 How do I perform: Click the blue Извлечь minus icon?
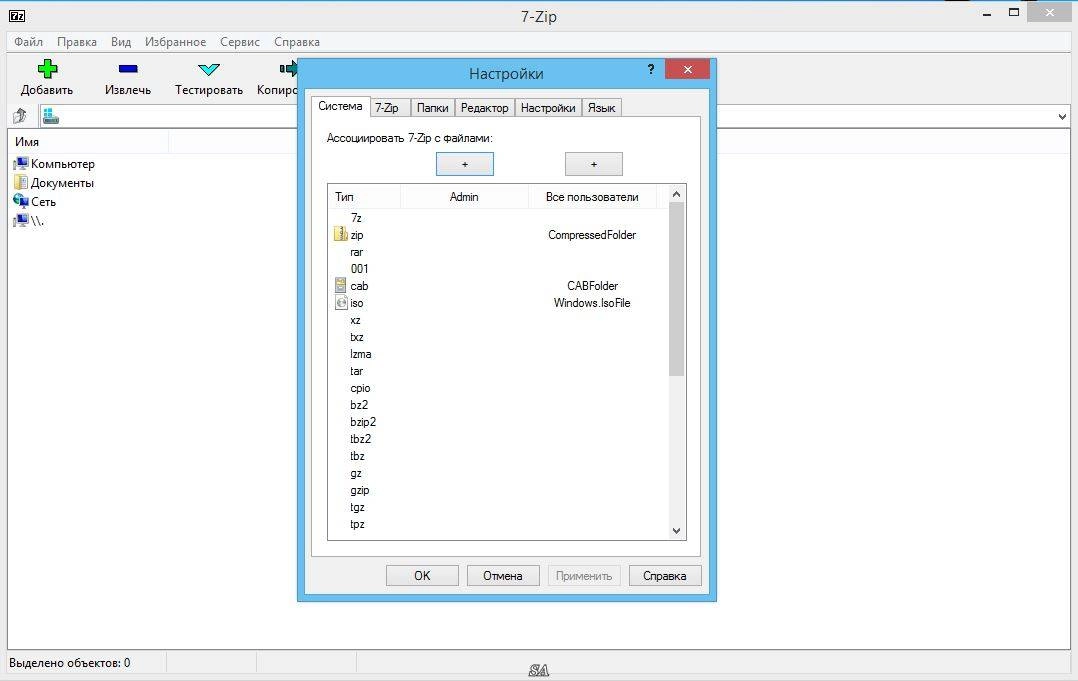tap(128, 69)
